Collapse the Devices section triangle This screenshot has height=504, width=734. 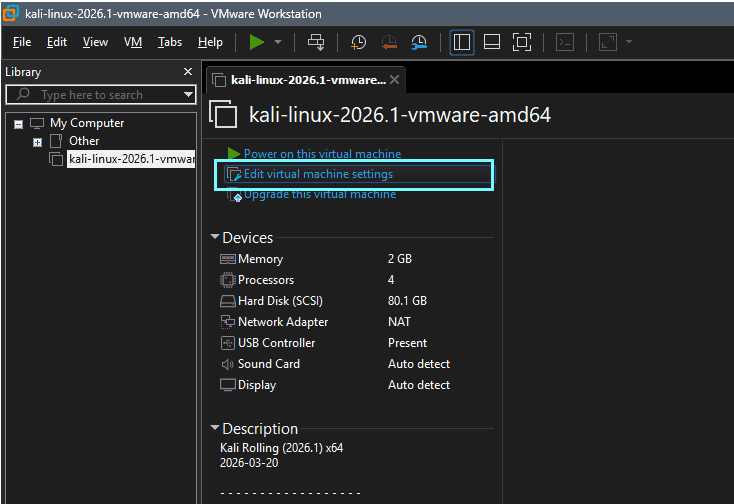215,237
